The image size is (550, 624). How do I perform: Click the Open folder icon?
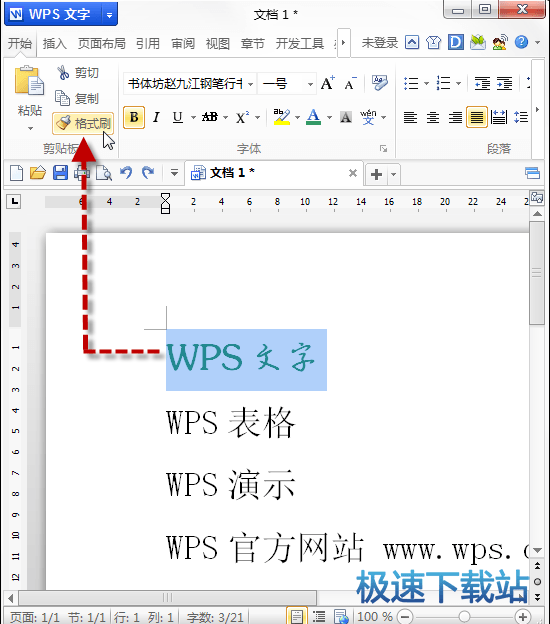38,173
